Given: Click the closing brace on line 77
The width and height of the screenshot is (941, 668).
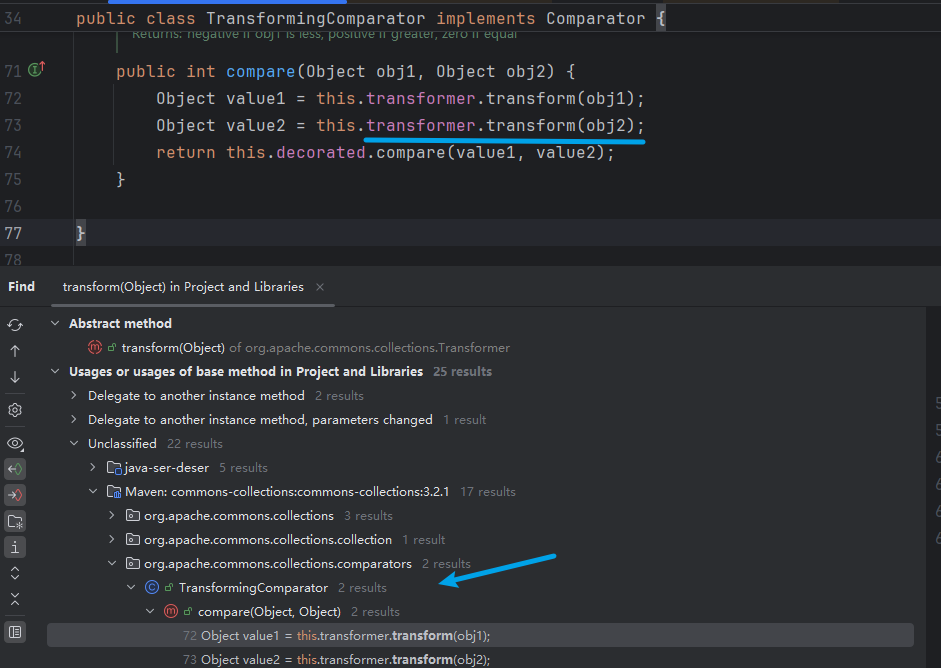Looking at the screenshot, I should (80, 233).
